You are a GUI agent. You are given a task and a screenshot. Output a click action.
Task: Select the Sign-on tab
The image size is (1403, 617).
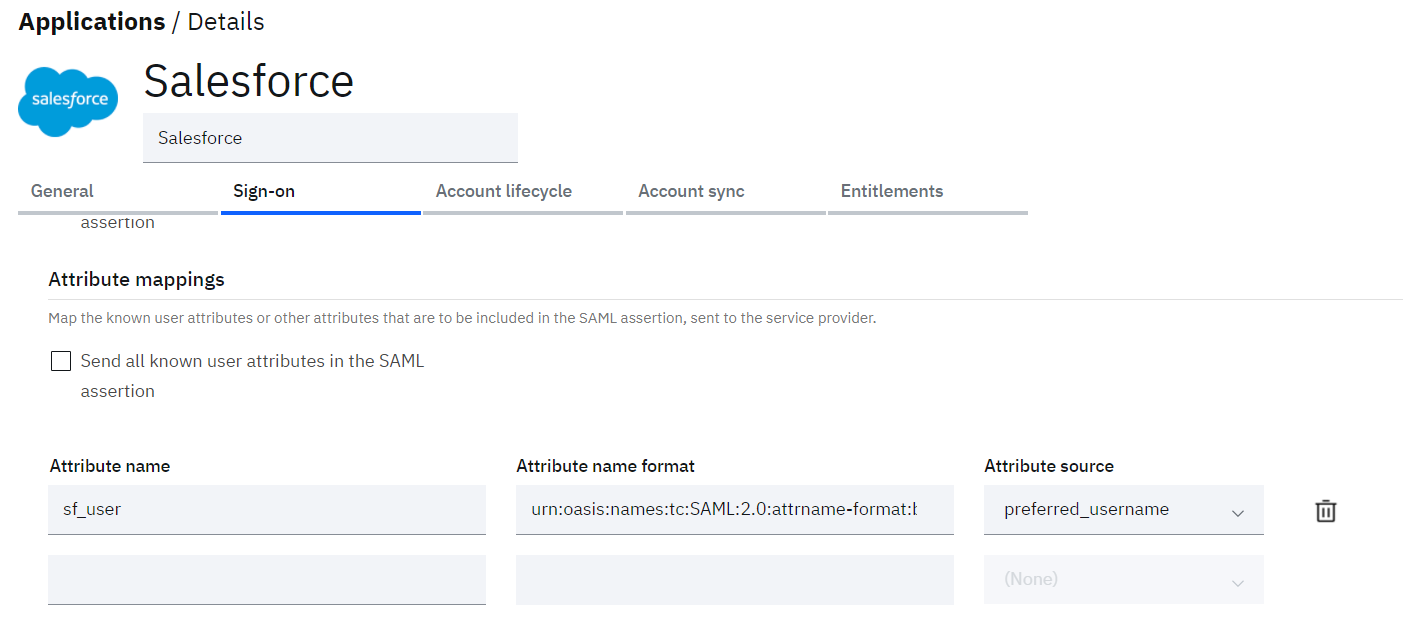(x=264, y=191)
